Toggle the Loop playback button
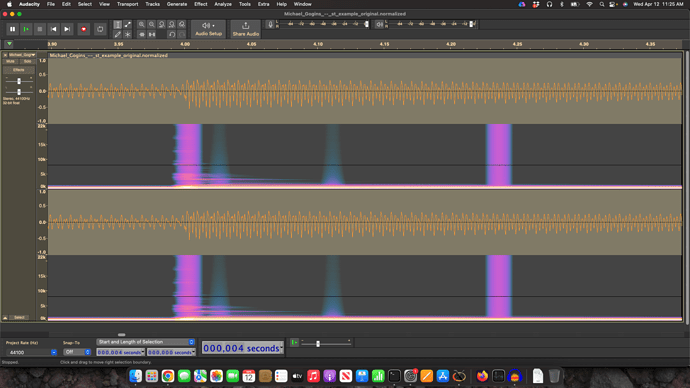 [100, 29]
